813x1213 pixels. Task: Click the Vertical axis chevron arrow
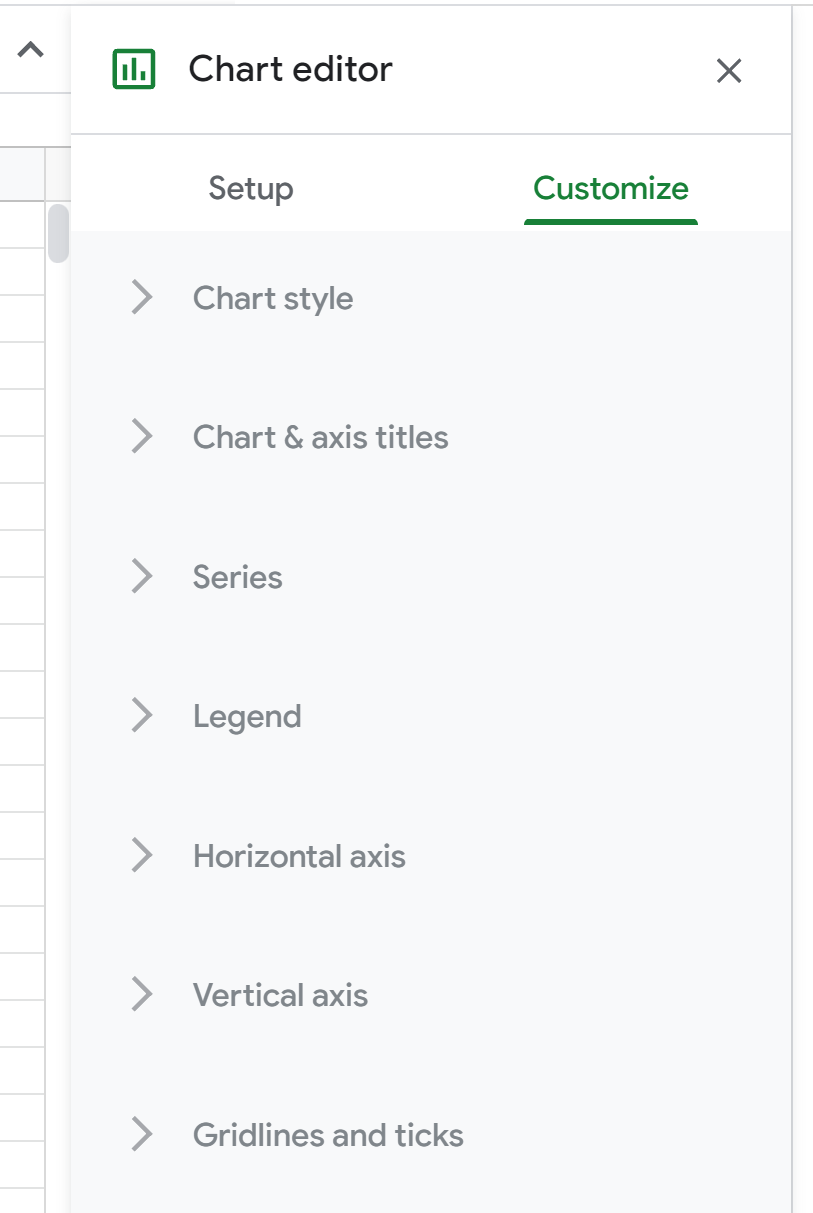[142, 995]
